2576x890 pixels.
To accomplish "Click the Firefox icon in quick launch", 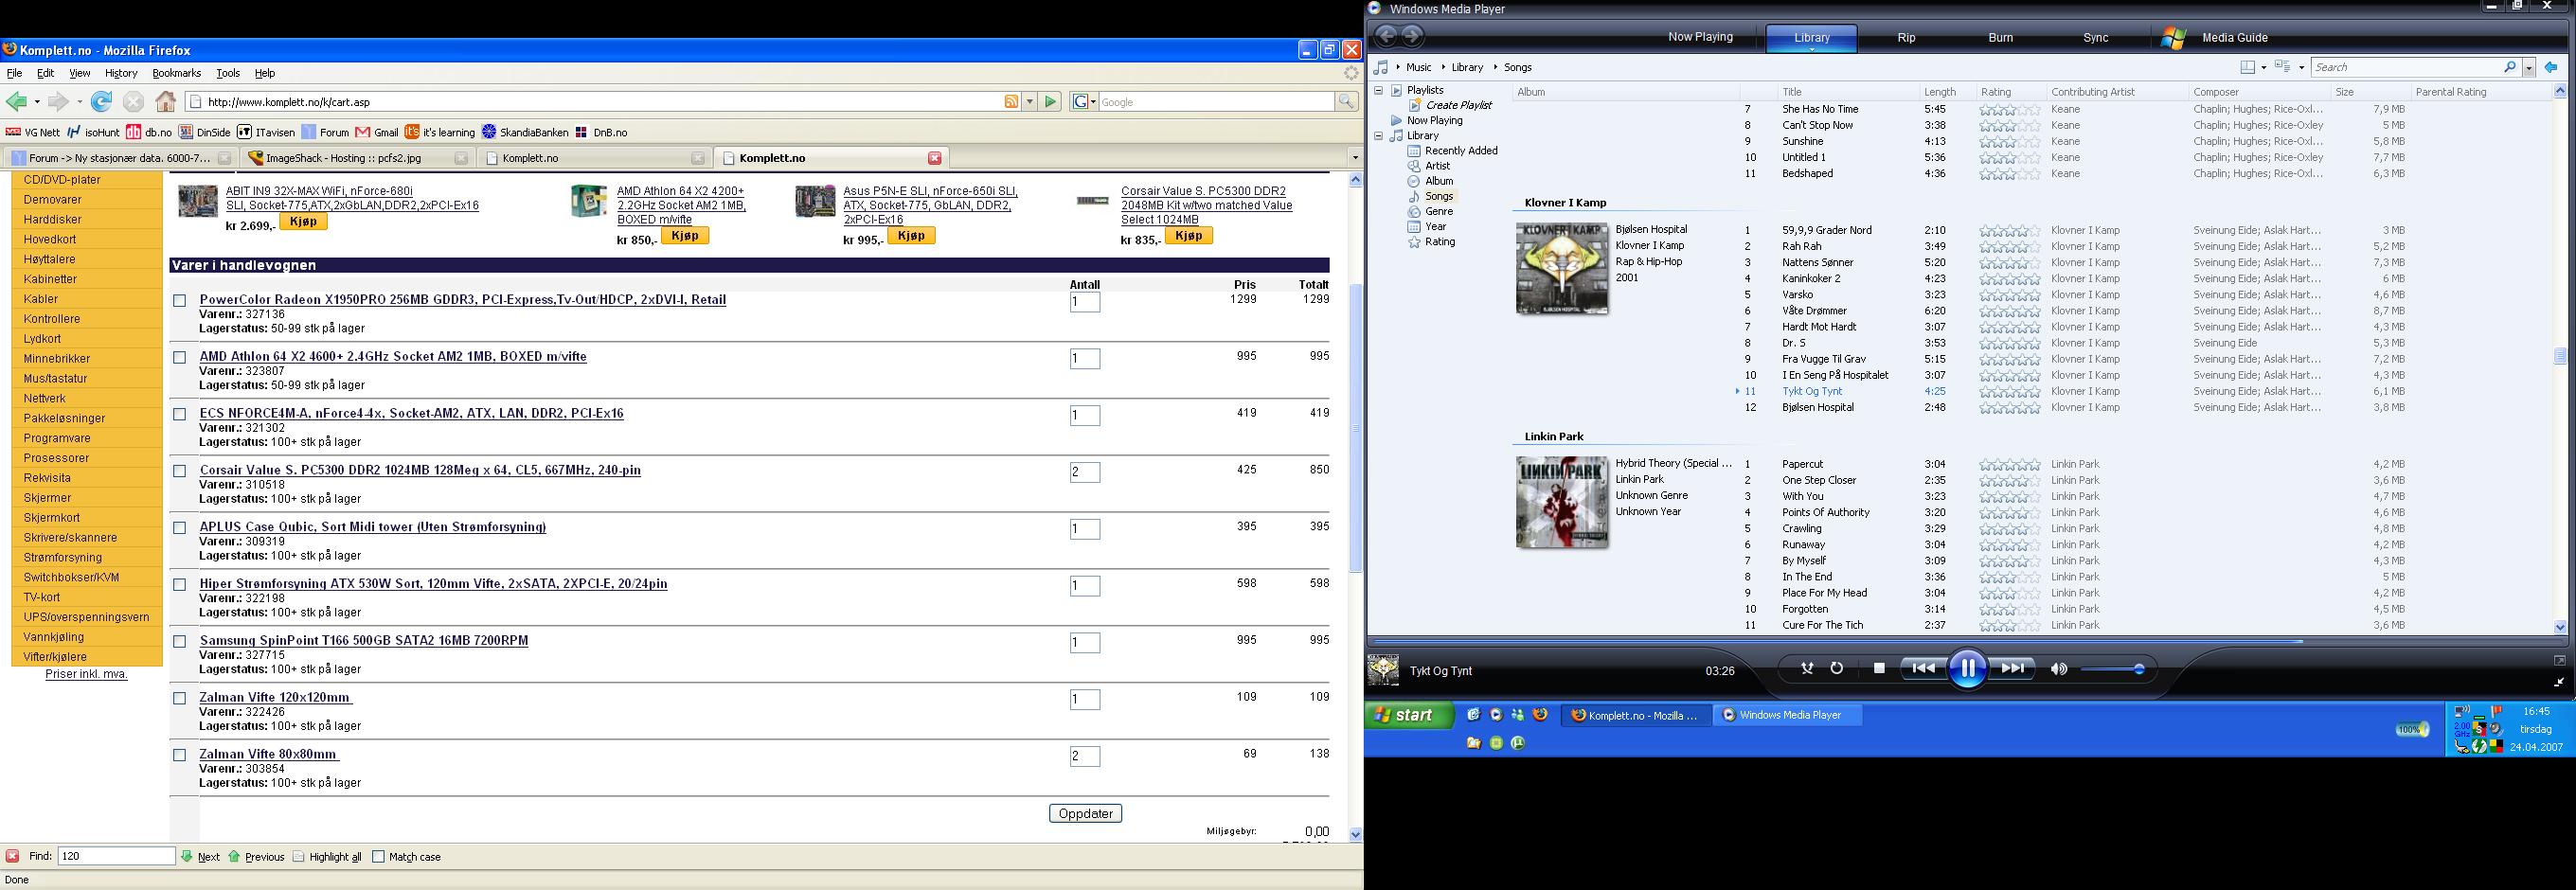I will click(x=1541, y=715).
